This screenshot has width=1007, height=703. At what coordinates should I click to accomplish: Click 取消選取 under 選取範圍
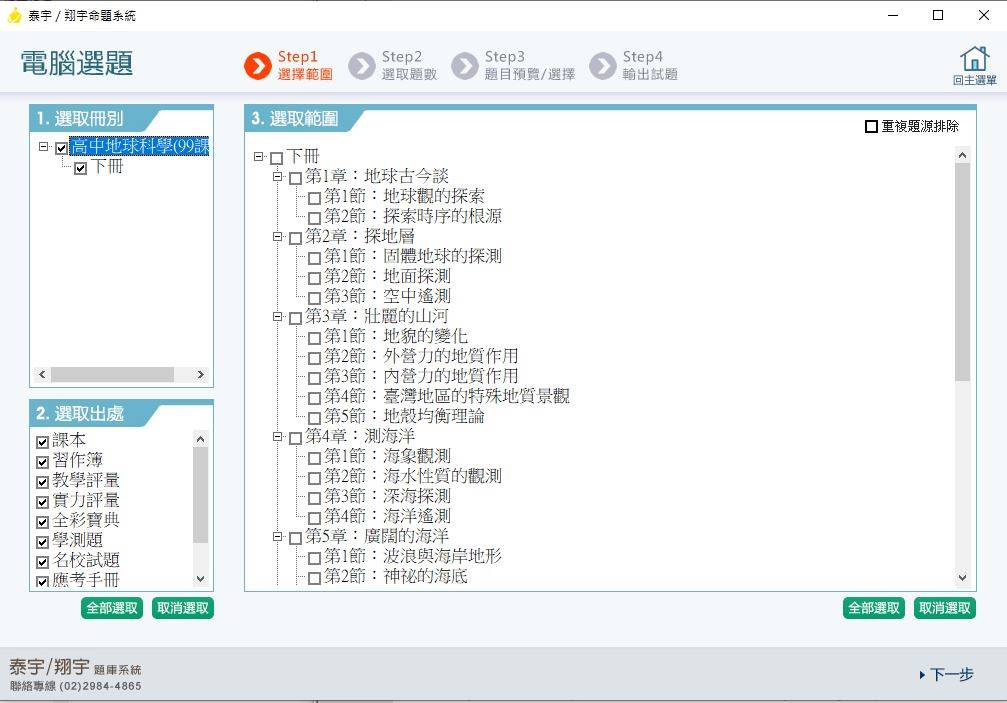tap(945, 608)
